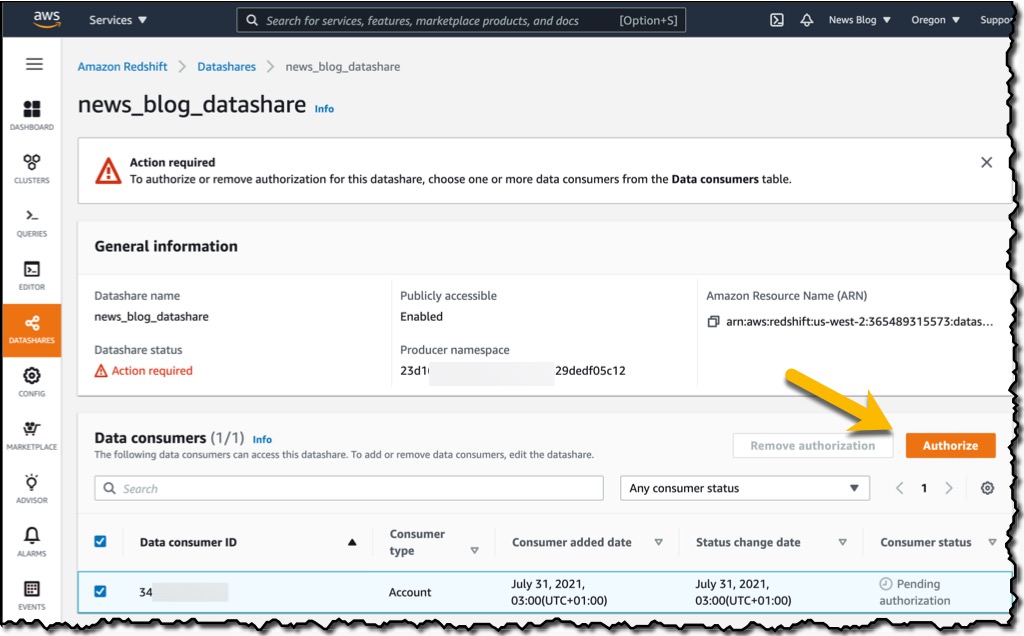Go to previous page of consumers

click(899, 488)
